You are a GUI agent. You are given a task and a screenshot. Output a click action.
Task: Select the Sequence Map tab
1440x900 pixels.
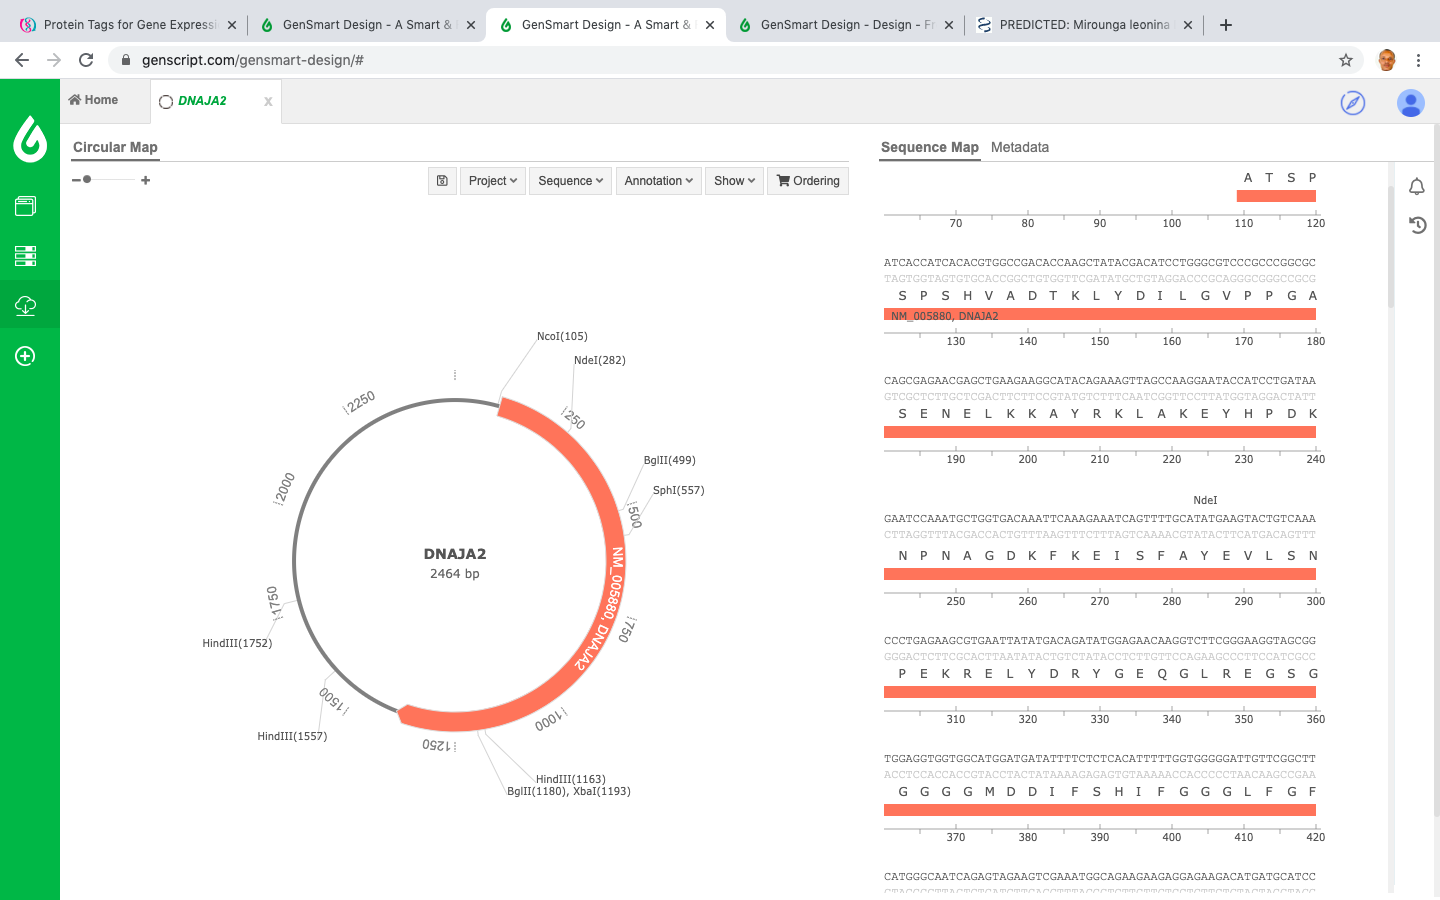[x=929, y=147]
